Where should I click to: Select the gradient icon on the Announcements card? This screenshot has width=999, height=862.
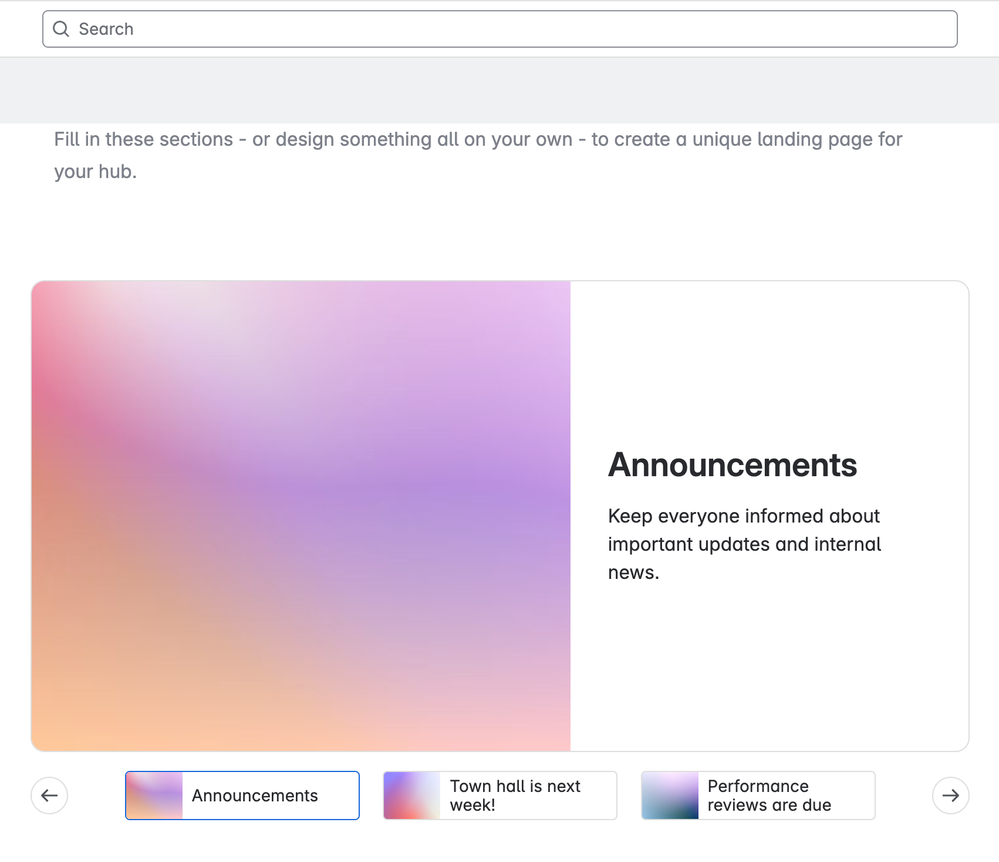tap(153, 795)
